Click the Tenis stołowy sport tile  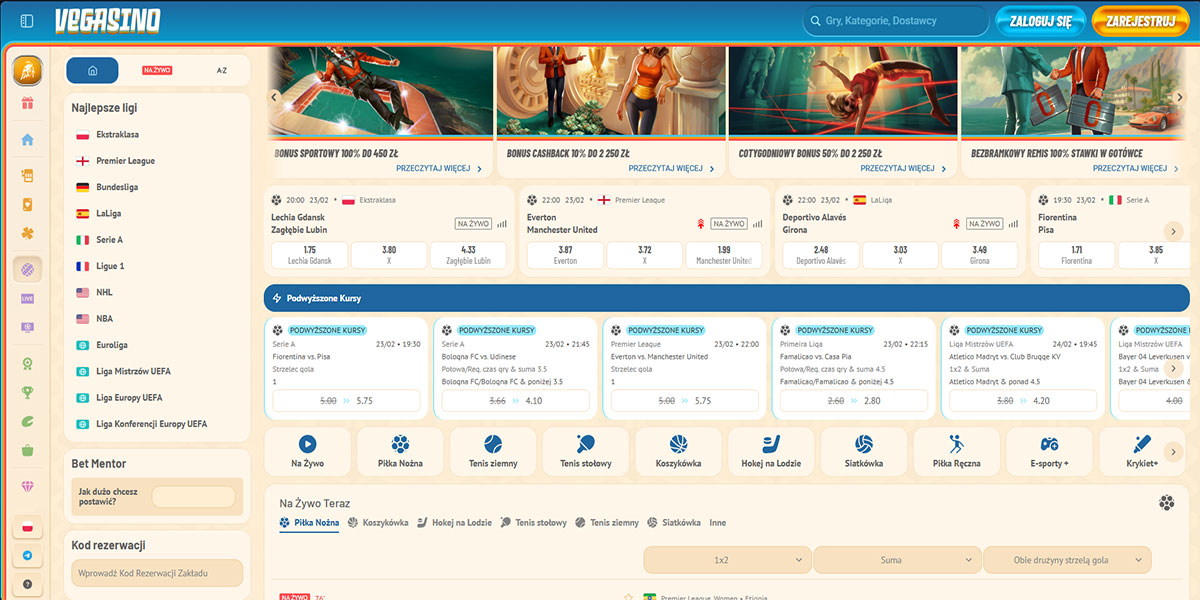(x=586, y=452)
